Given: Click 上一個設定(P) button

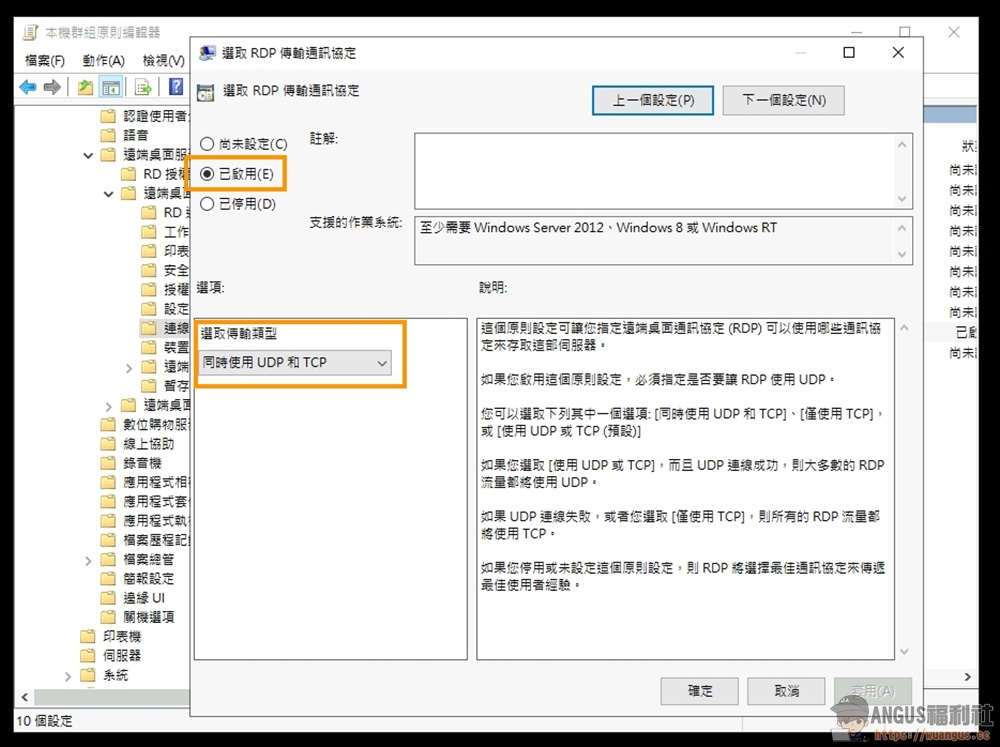Looking at the screenshot, I should point(653,101).
